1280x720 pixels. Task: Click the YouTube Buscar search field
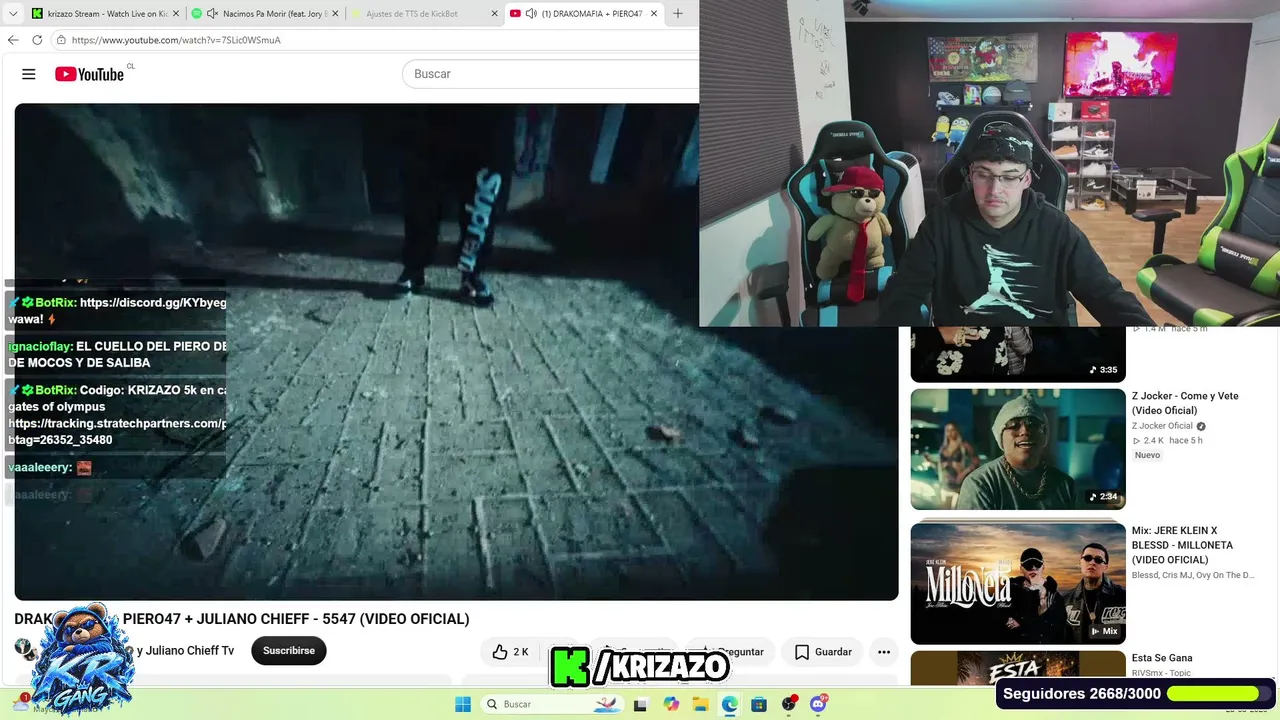coord(550,74)
